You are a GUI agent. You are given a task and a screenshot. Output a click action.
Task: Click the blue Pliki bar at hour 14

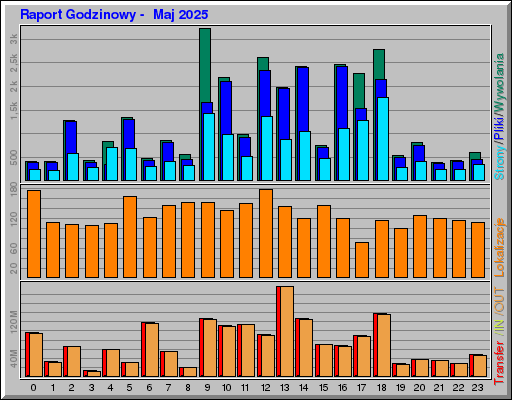(x=303, y=99)
